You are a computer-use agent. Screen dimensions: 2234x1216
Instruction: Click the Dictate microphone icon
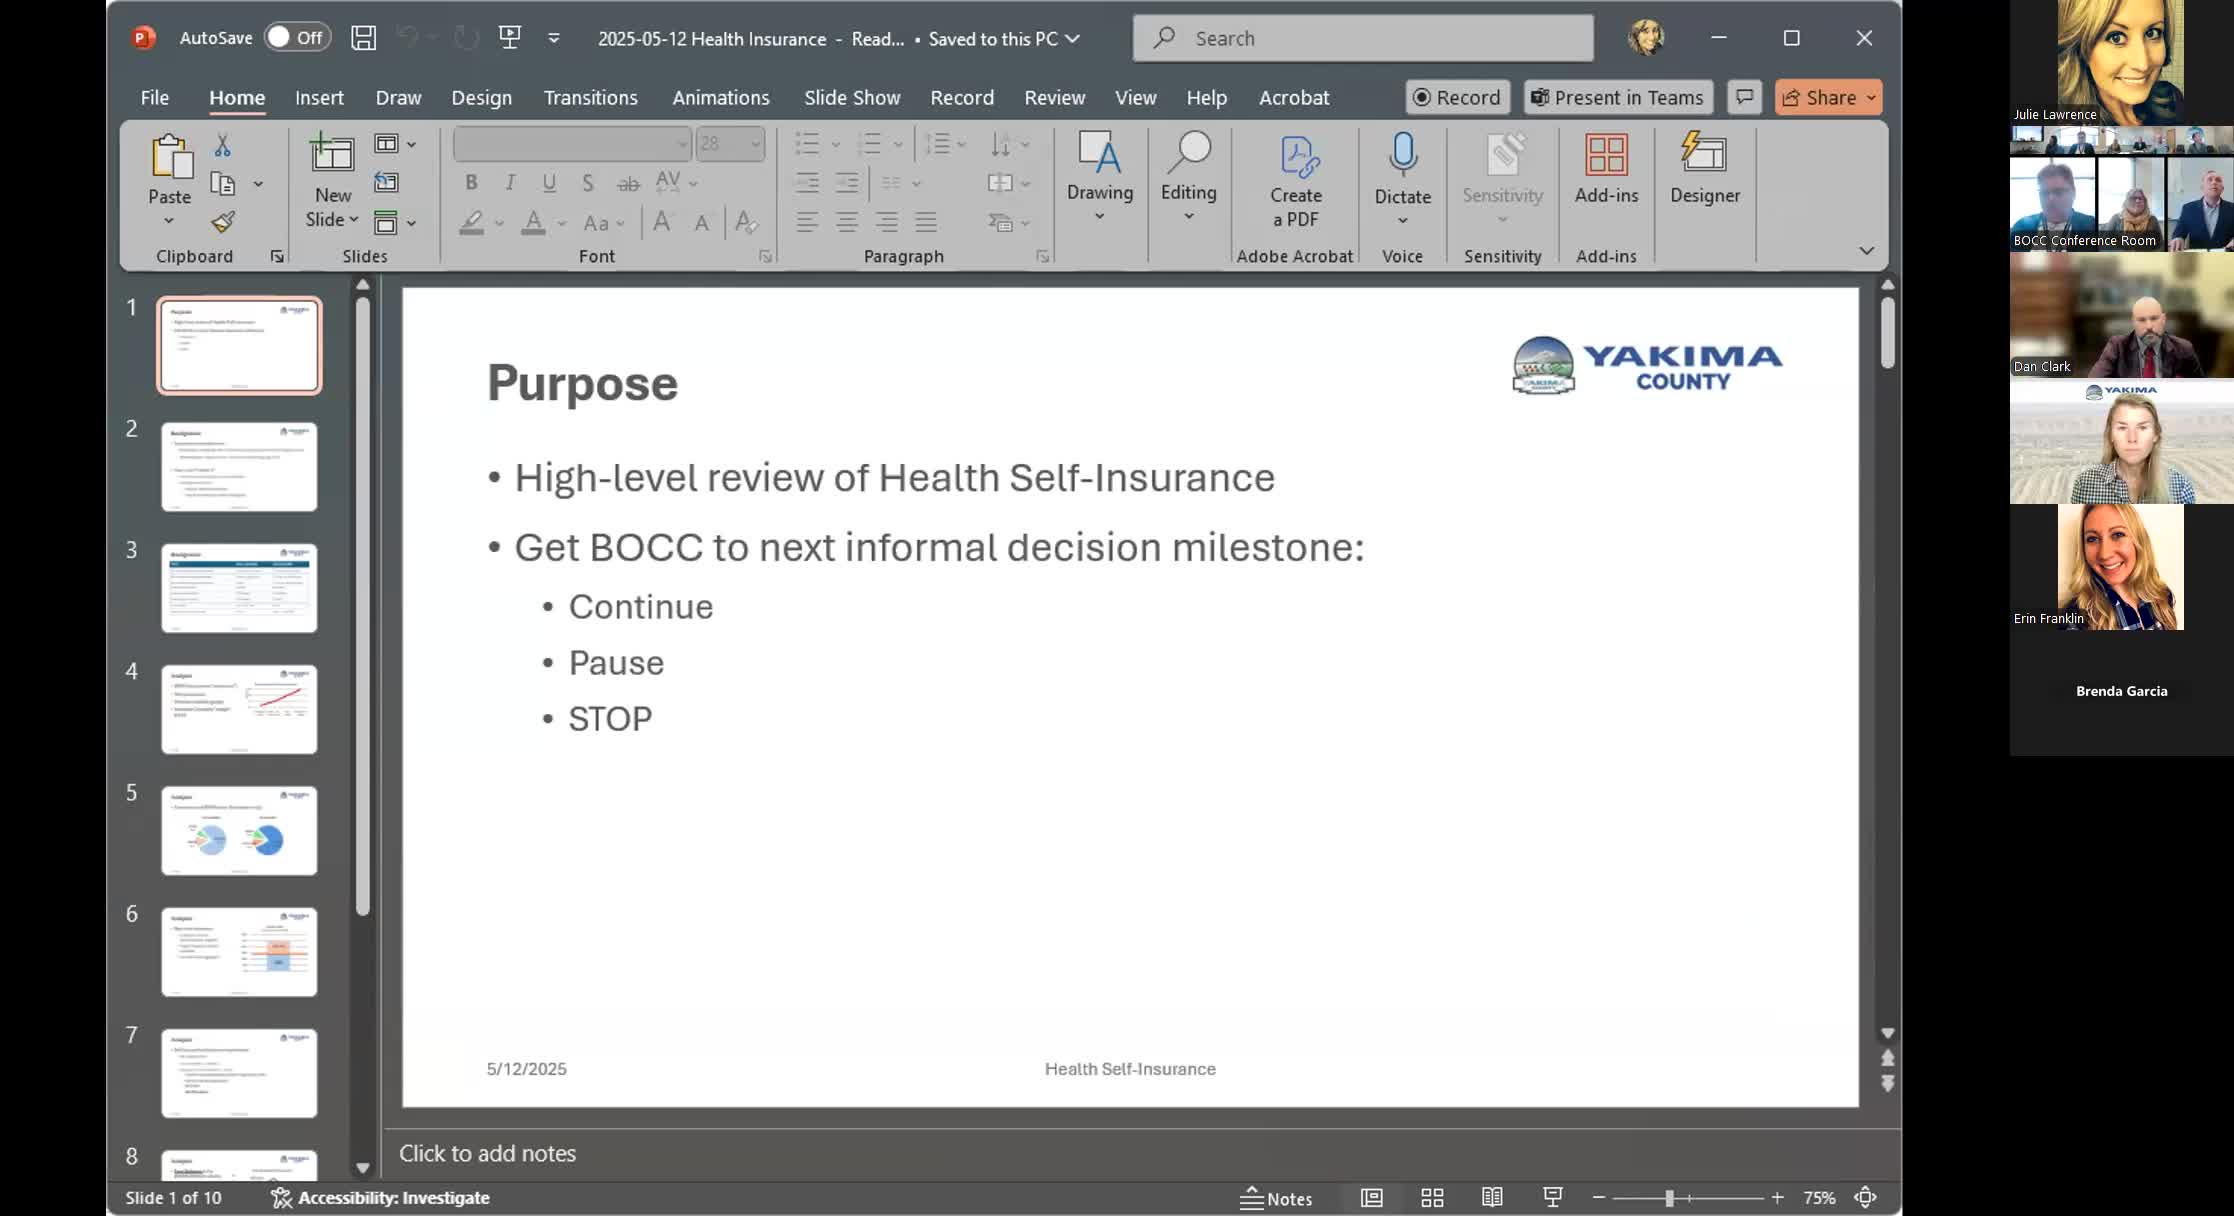[1402, 155]
